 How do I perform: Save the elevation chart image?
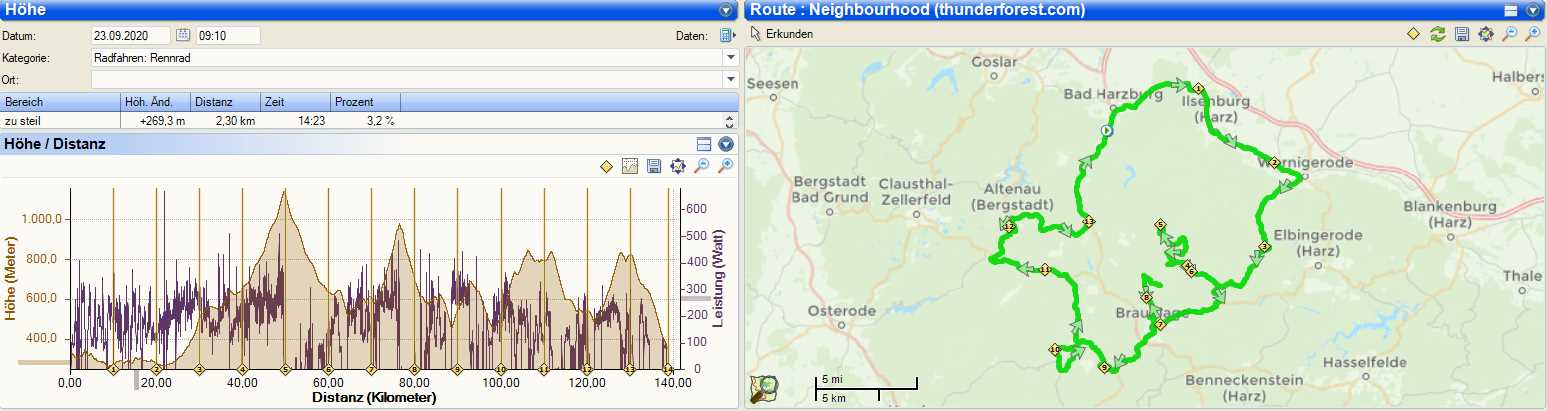[x=654, y=166]
